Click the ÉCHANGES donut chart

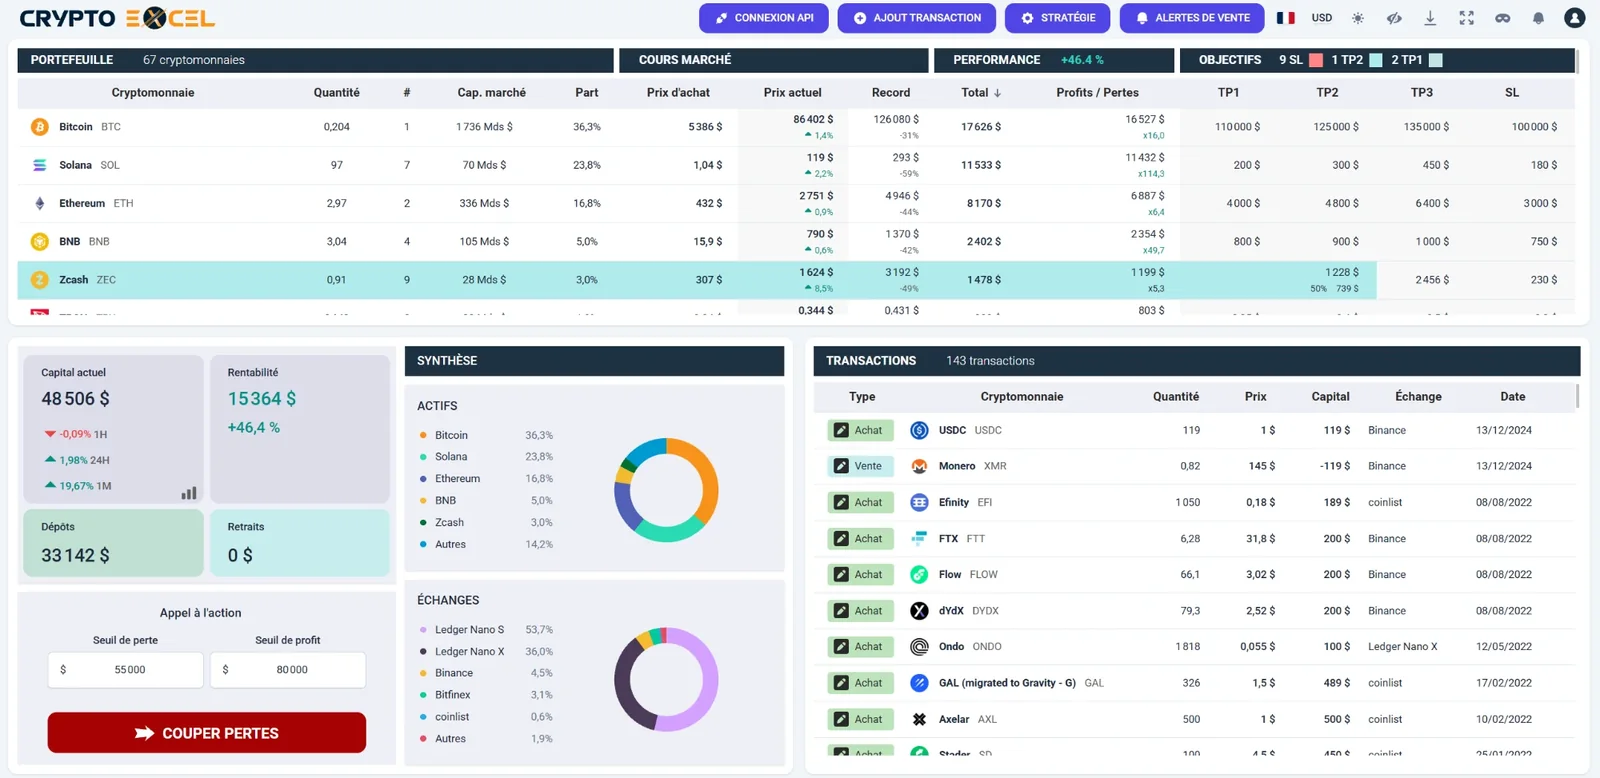(x=666, y=680)
